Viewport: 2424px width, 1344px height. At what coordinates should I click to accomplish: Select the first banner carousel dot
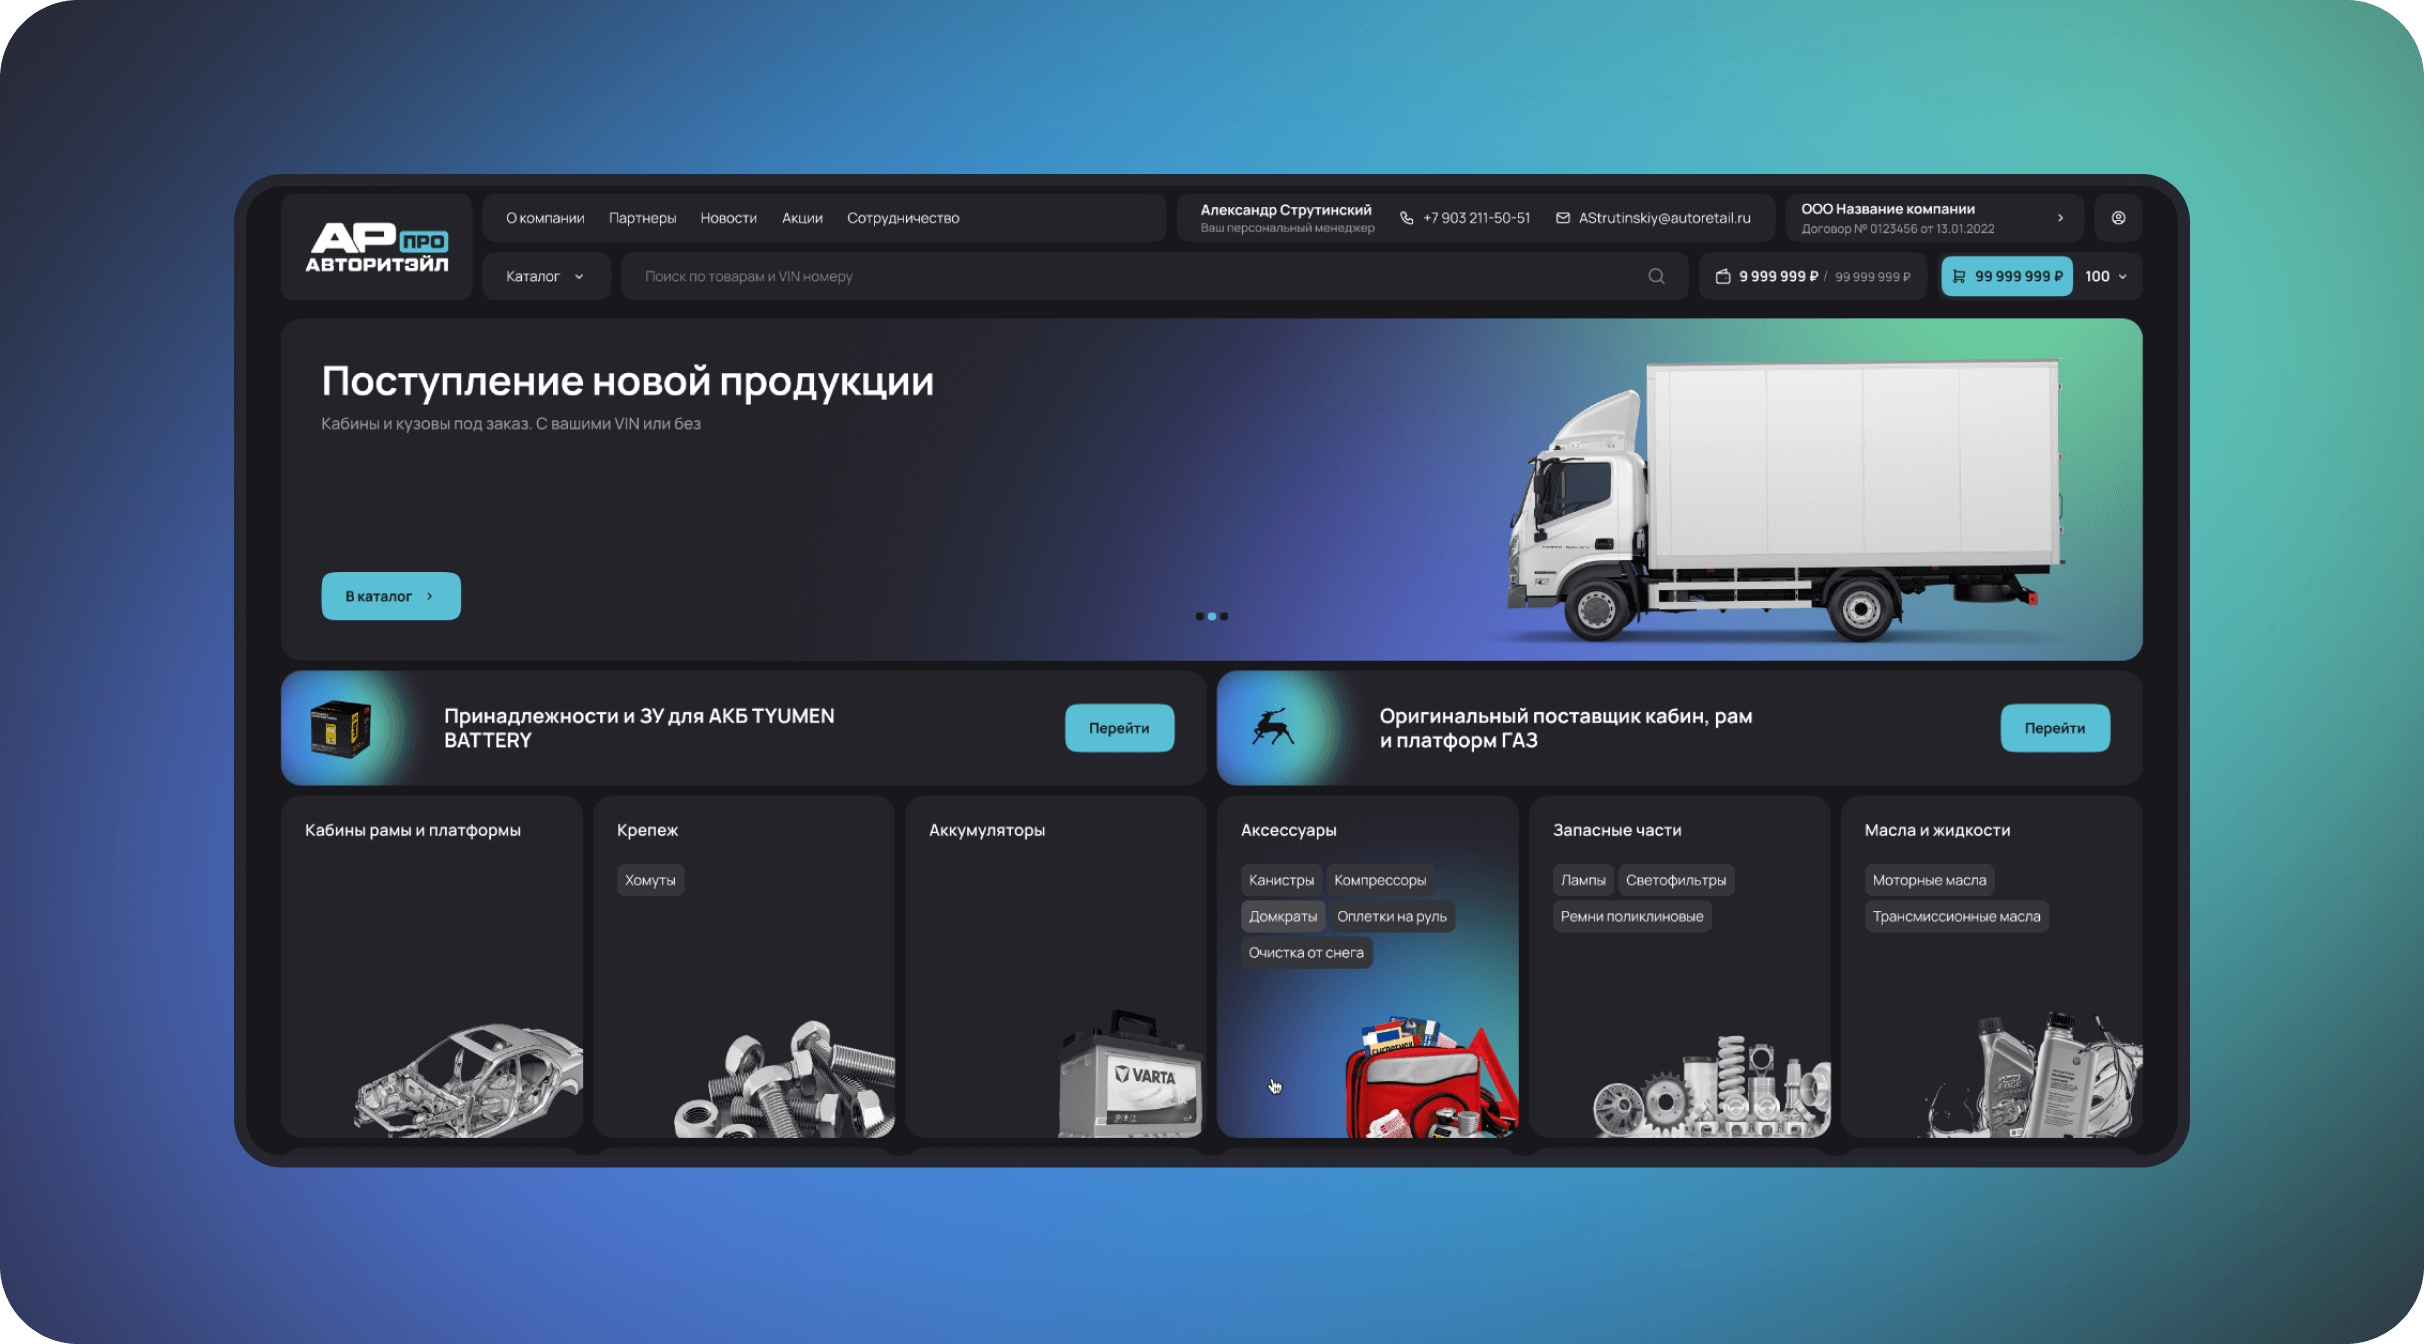[1199, 616]
